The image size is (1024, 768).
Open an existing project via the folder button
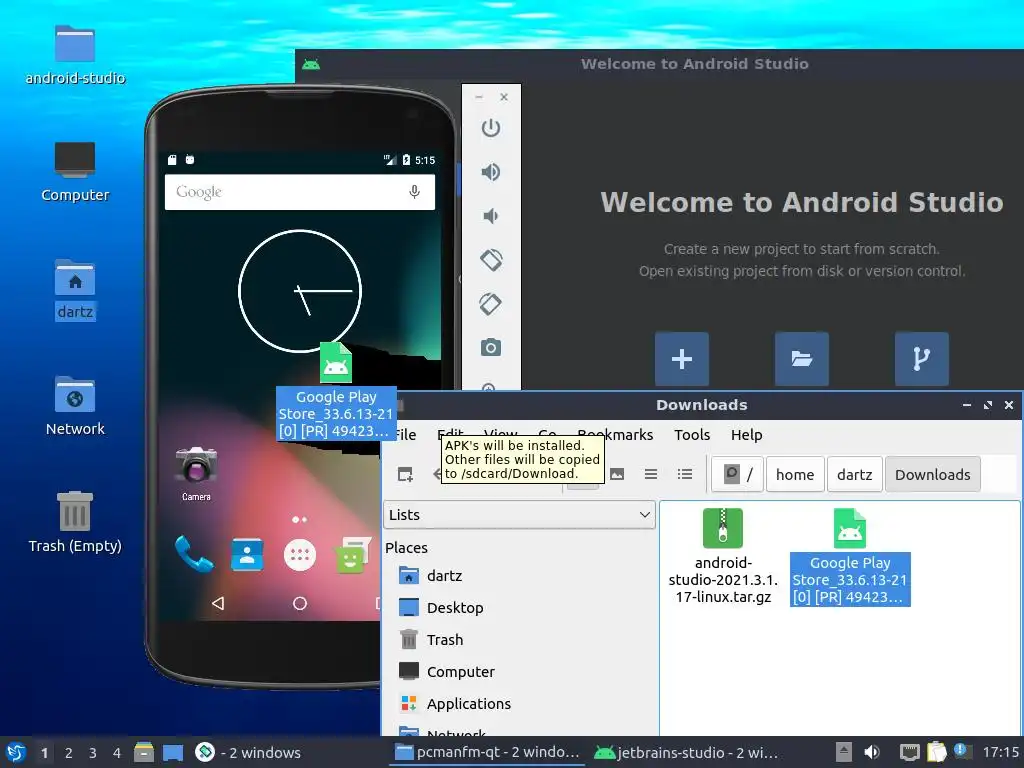(801, 359)
